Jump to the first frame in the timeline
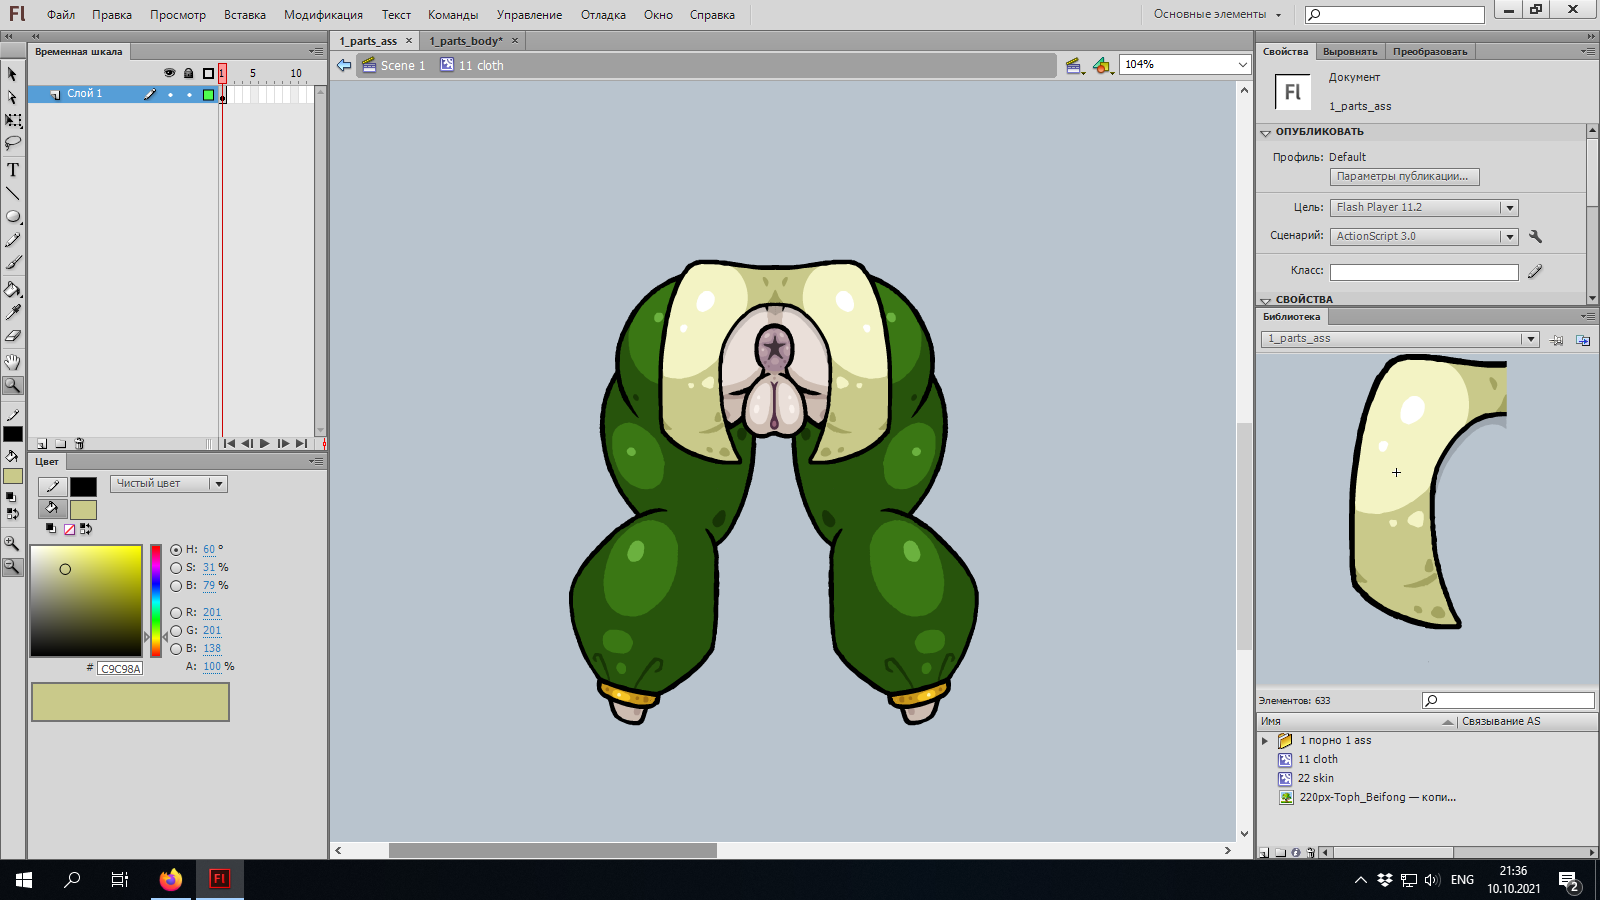Viewport: 1600px width, 900px height. pyautogui.click(x=229, y=443)
